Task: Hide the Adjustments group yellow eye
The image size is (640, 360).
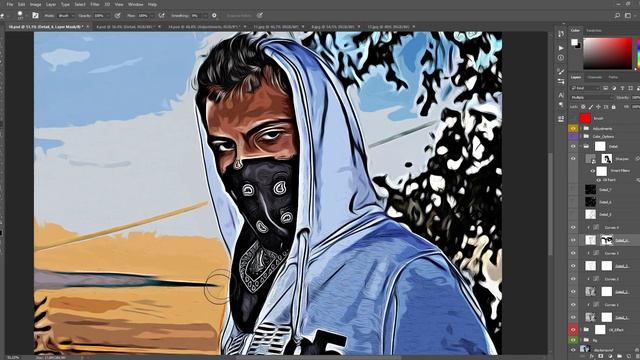Action: [573, 128]
